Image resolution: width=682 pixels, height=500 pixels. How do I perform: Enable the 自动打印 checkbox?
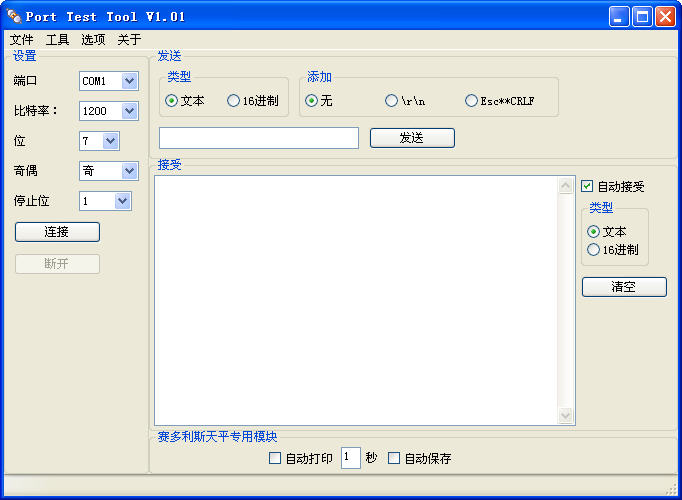coord(275,458)
